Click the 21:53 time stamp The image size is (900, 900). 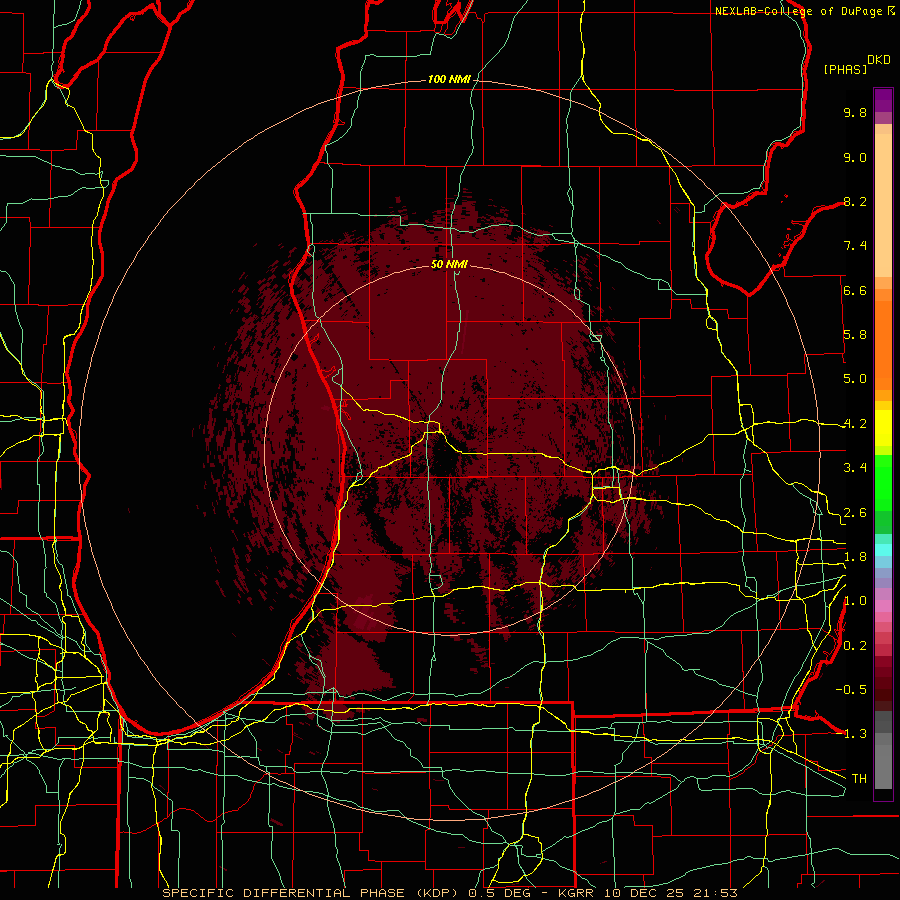point(717,893)
